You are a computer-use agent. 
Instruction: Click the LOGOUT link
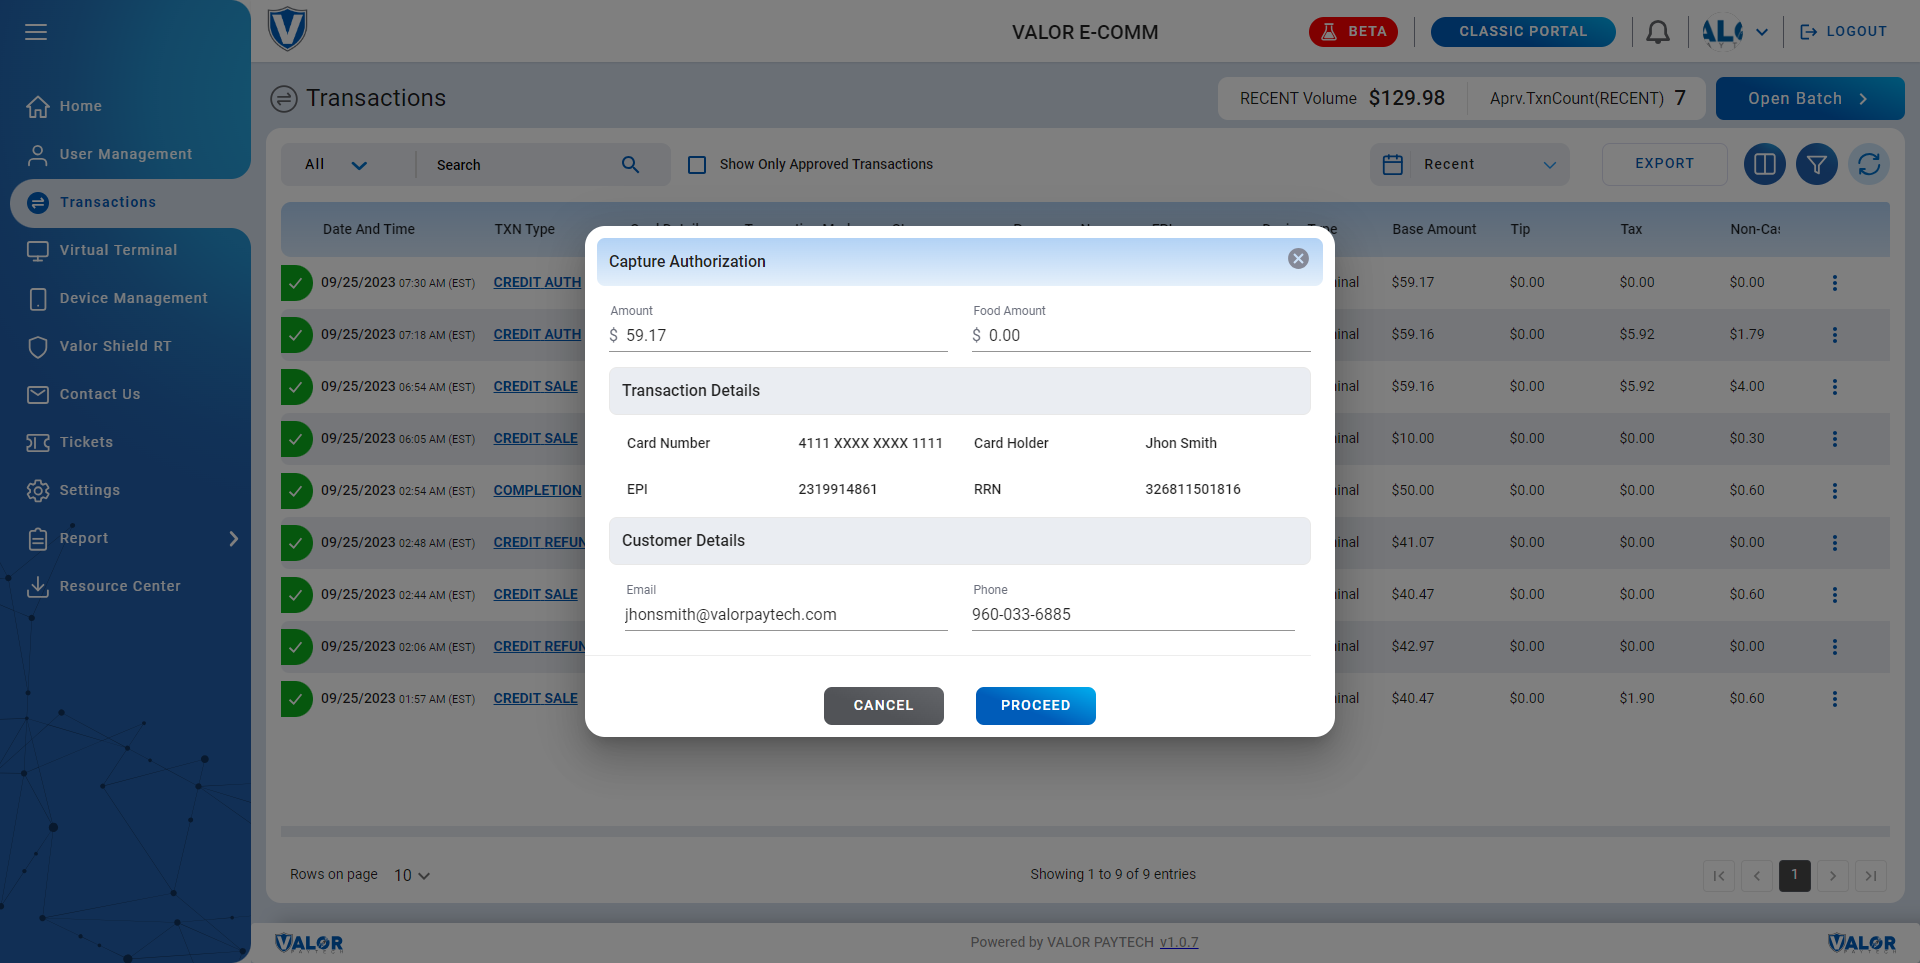1843,32
